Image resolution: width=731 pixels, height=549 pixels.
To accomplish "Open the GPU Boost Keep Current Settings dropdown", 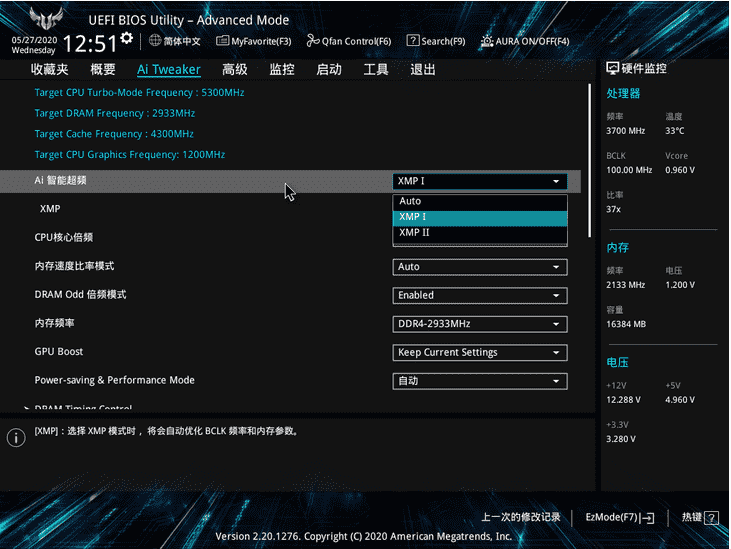I will (x=480, y=353).
